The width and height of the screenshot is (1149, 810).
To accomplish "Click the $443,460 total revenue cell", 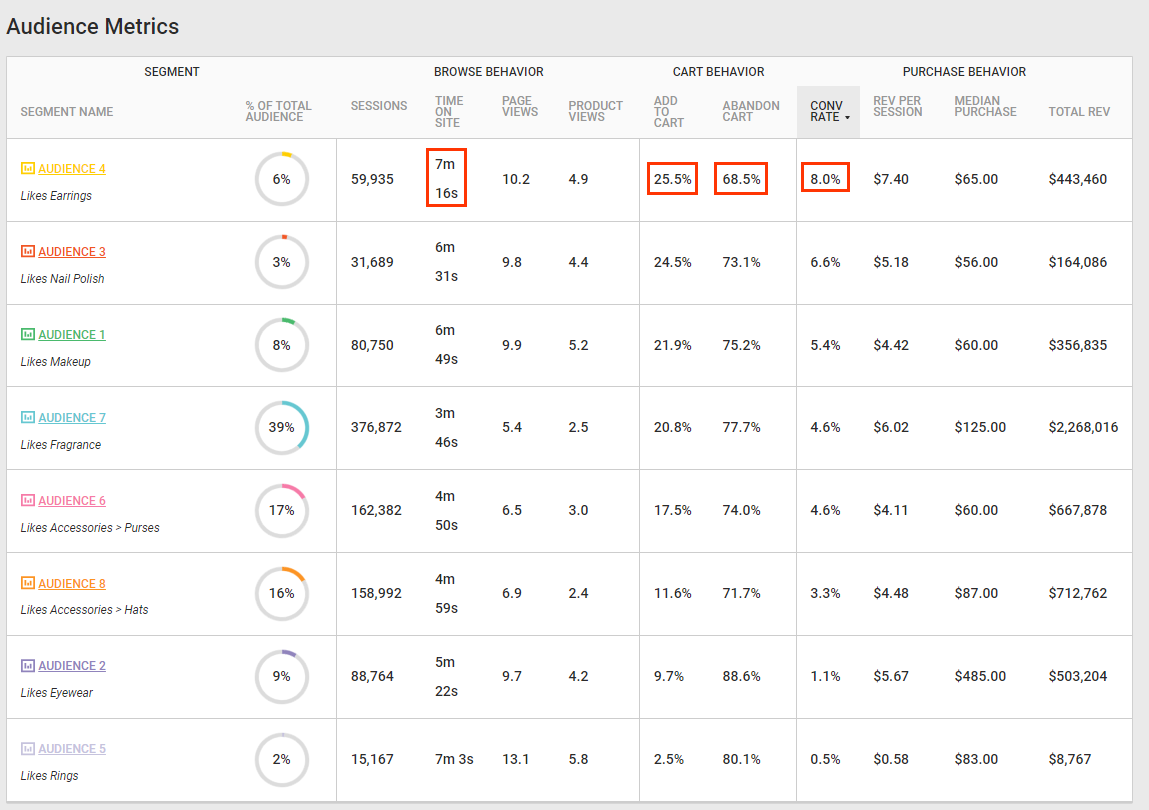I will pos(1077,179).
